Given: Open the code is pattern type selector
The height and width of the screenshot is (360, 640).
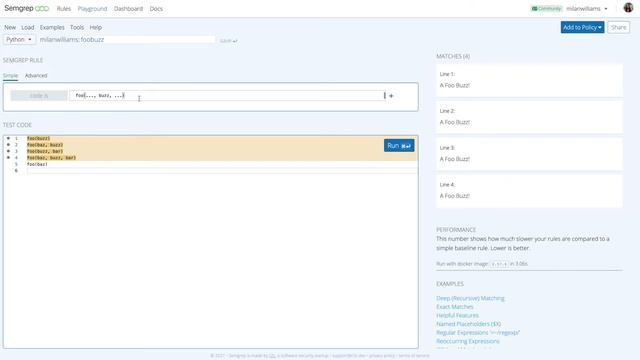Looking at the screenshot, I should point(39,96).
